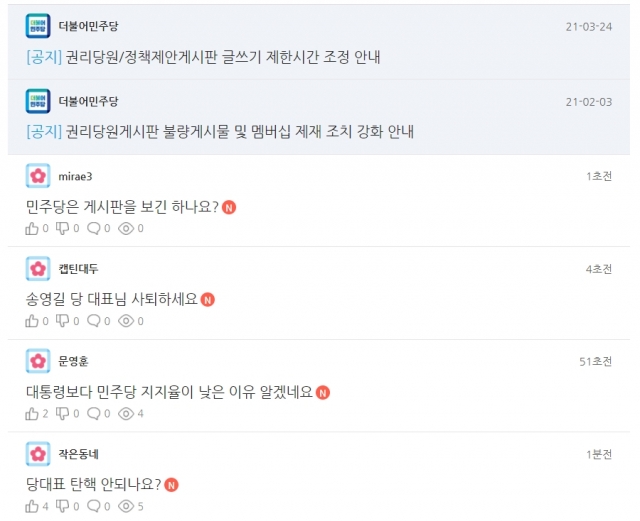Open the post 송영길 당 대표님 사퇴하세요
This screenshot has height=521, width=640.
coord(112,299)
